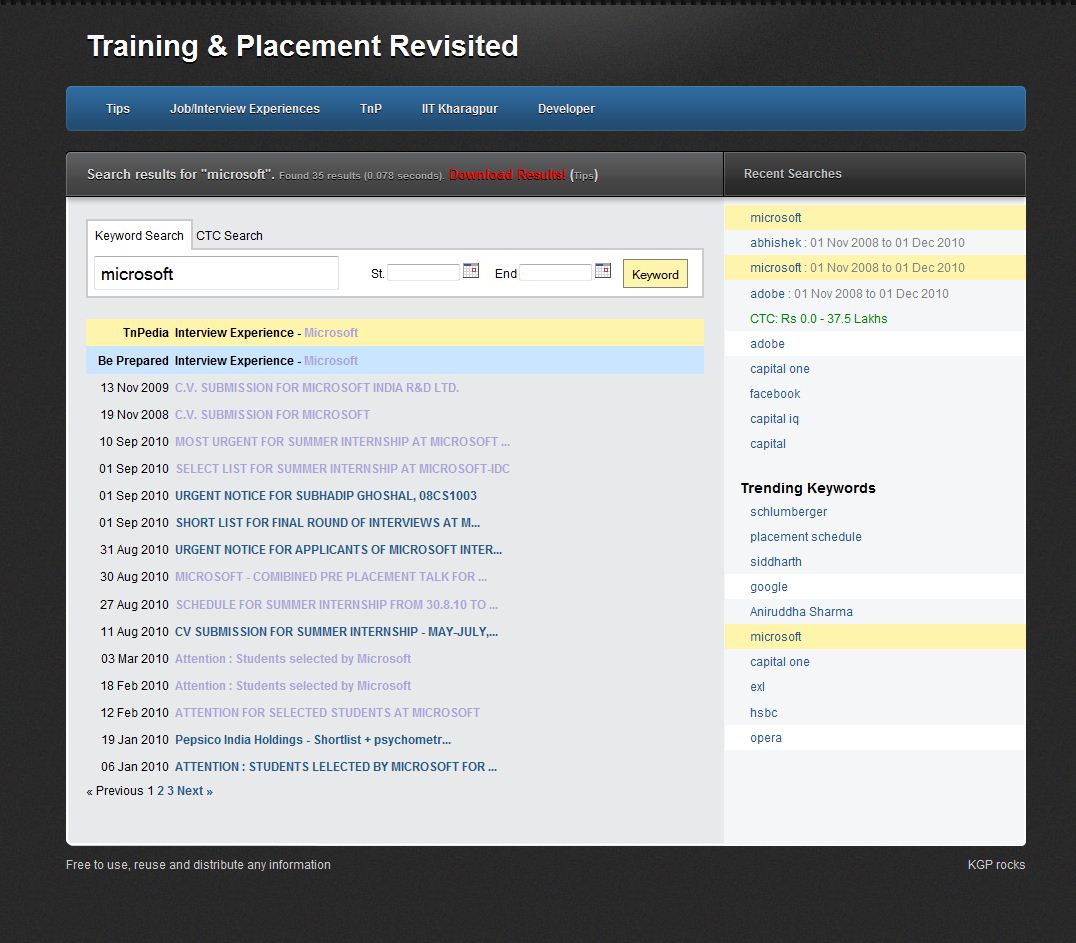Open Attention for Selected Students at Microsoft
Image resolution: width=1076 pixels, height=943 pixels.
[327, 712]
